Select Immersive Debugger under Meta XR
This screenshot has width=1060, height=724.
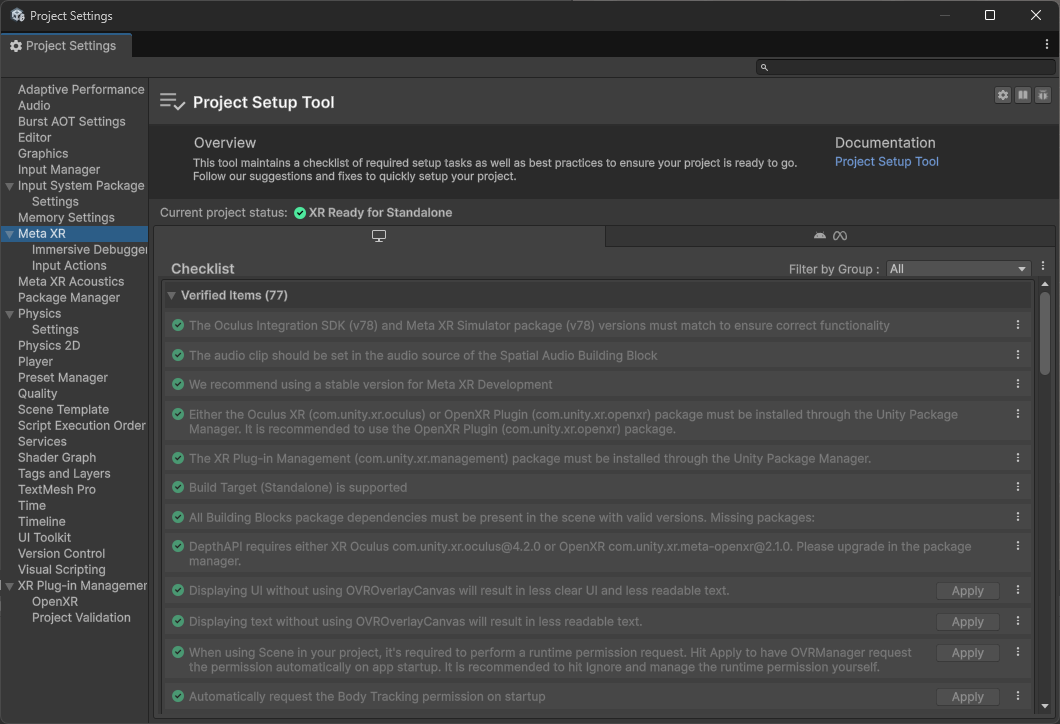(90, 250)
